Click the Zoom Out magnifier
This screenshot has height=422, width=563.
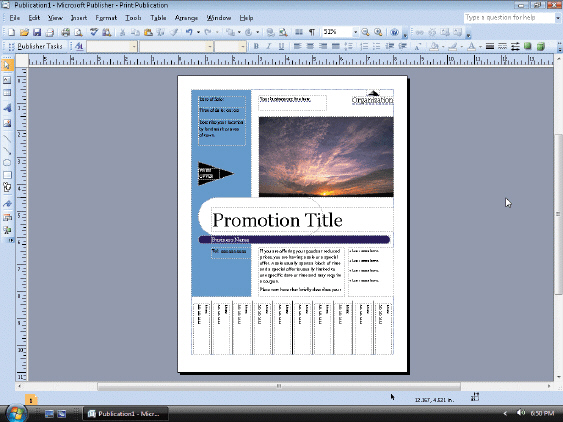(x=365, y=32)
